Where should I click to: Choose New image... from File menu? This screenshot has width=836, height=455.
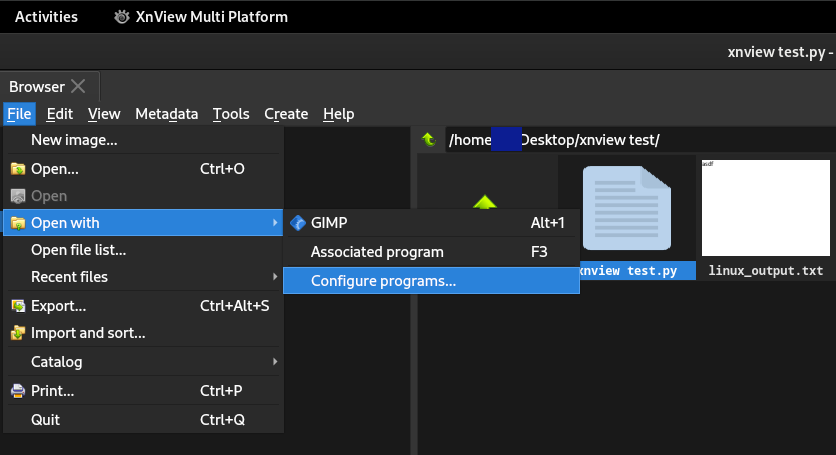click(143, 140)
